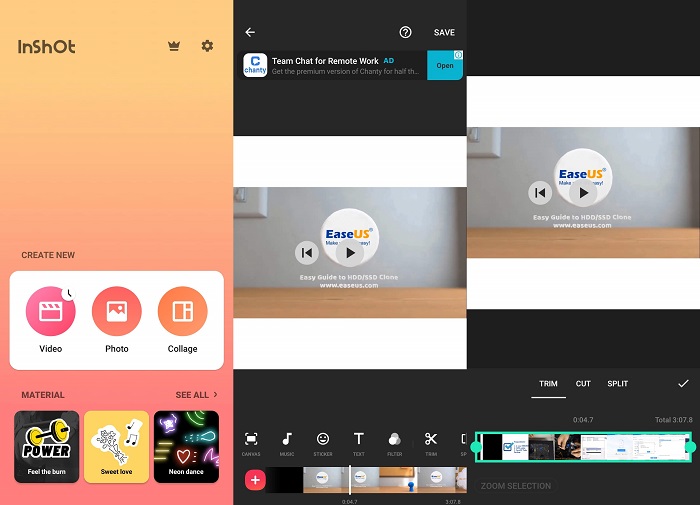Screen dimensions: 700x505
Task: Open InShot settings gear icon
Action: tap(207, 46)
